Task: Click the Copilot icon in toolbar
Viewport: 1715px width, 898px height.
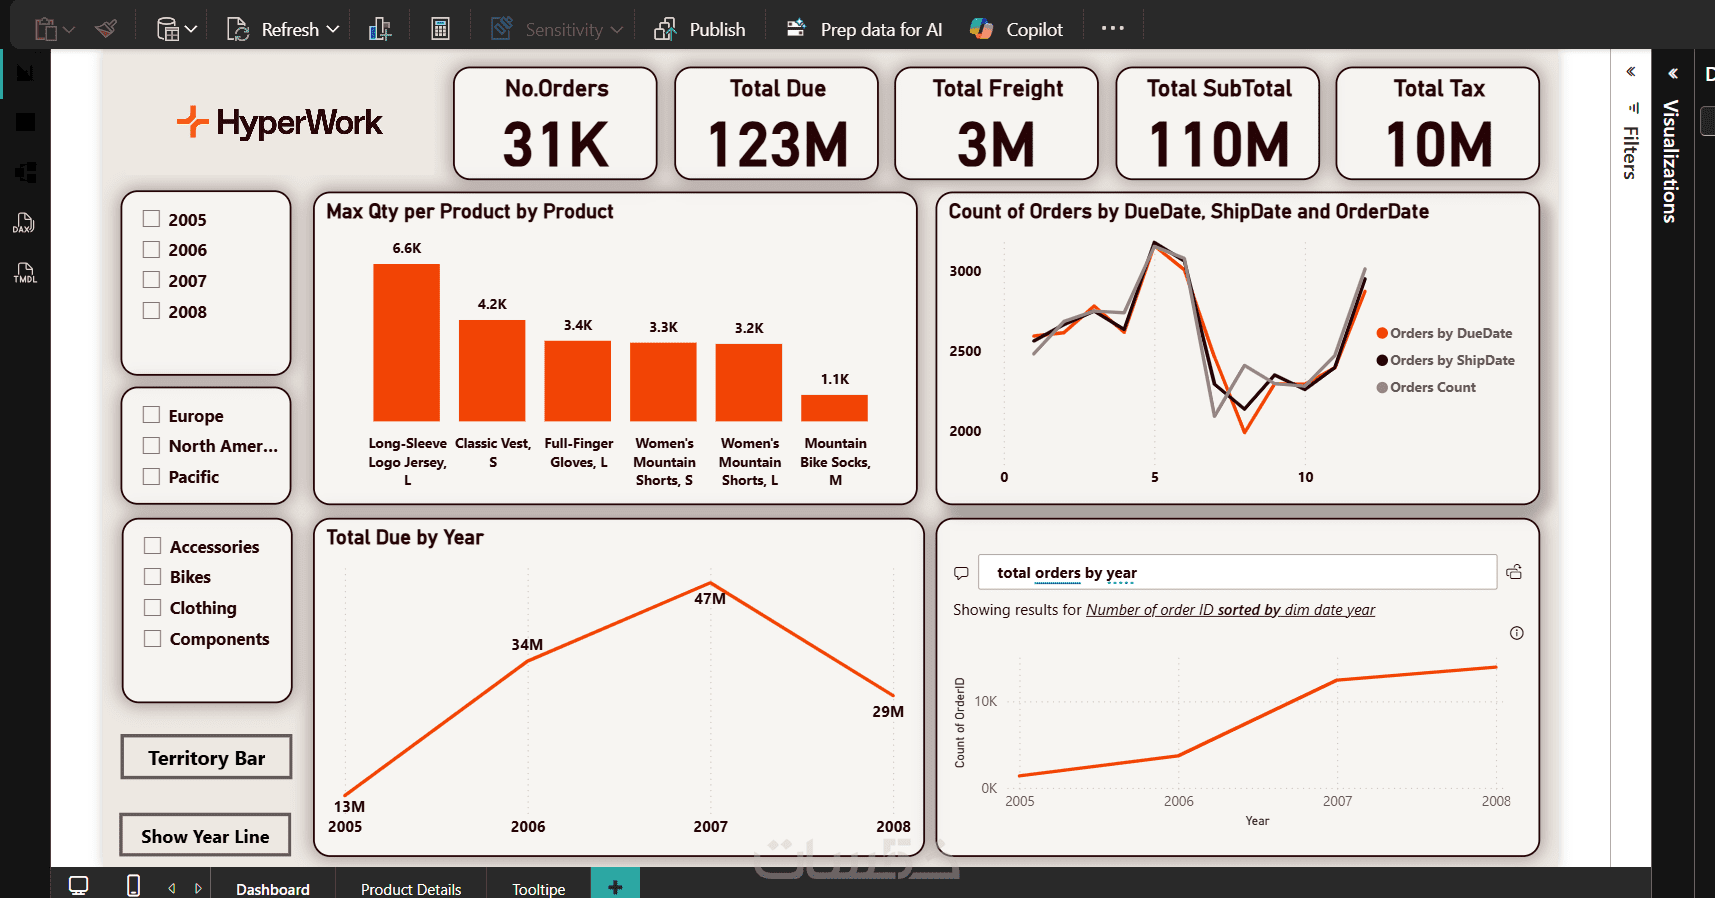Action: (x=981, y=29)
